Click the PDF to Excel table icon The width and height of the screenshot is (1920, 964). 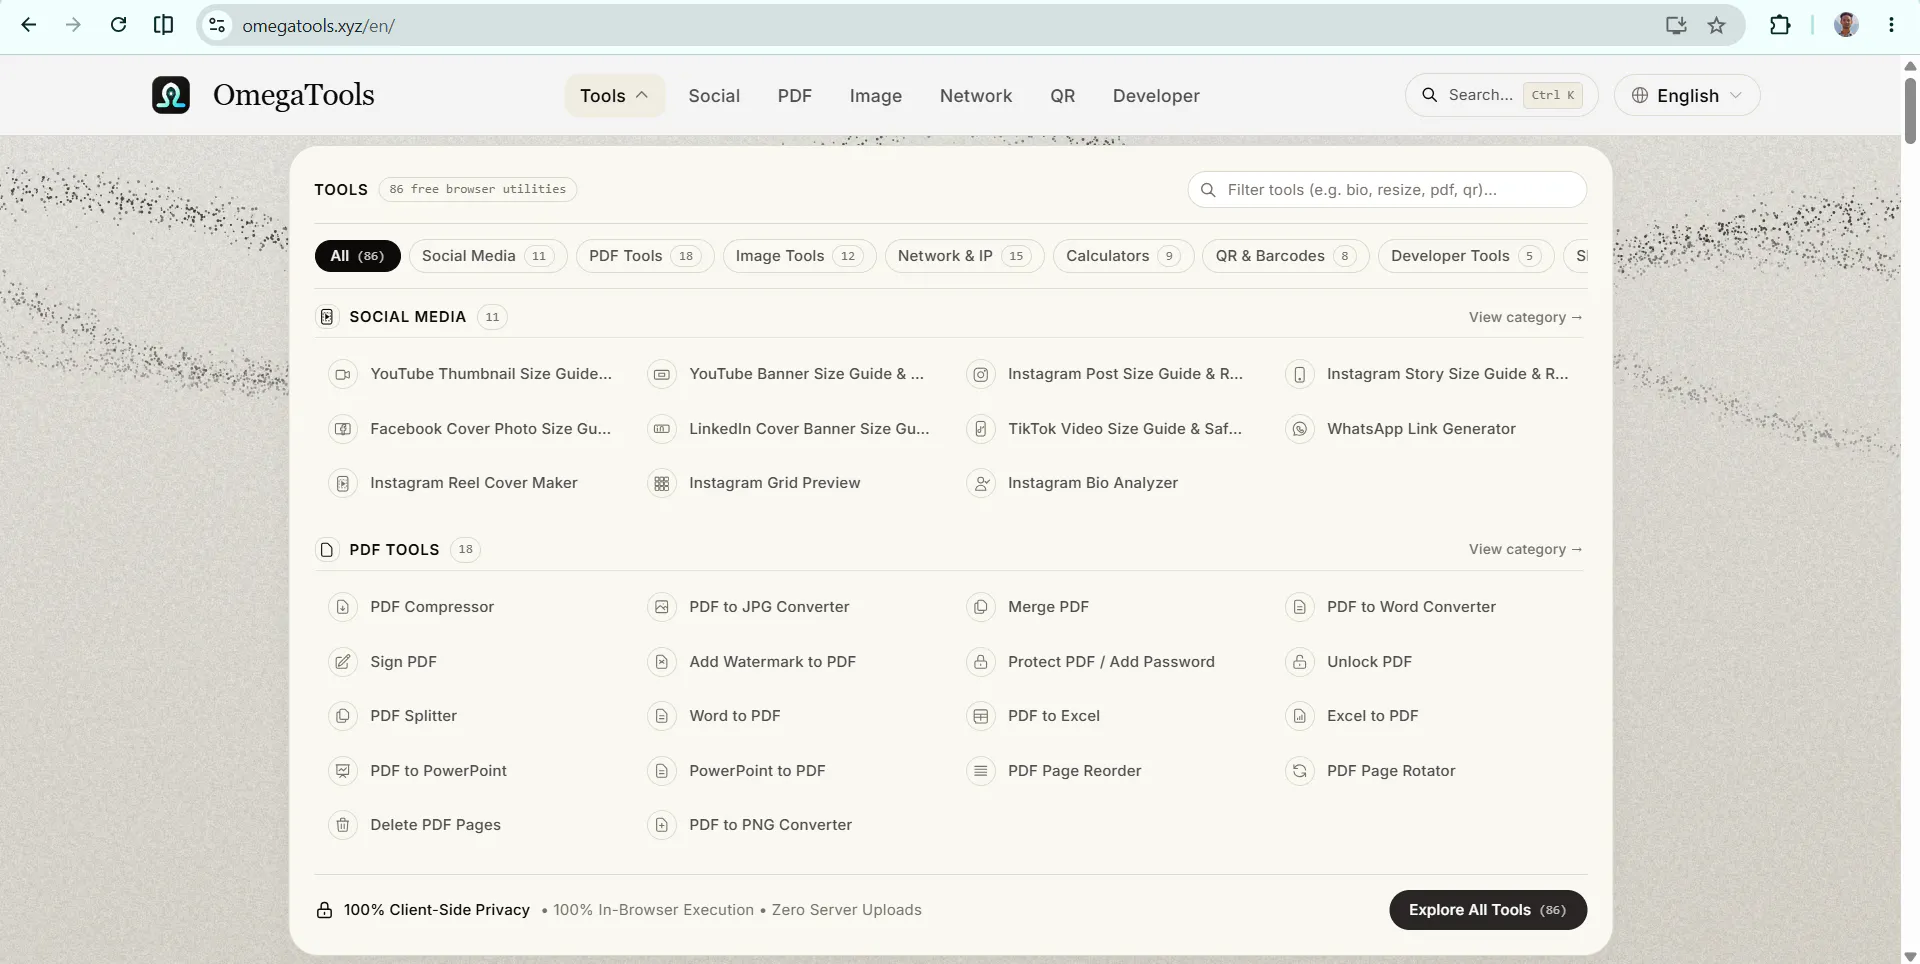(x=981, y=716)
